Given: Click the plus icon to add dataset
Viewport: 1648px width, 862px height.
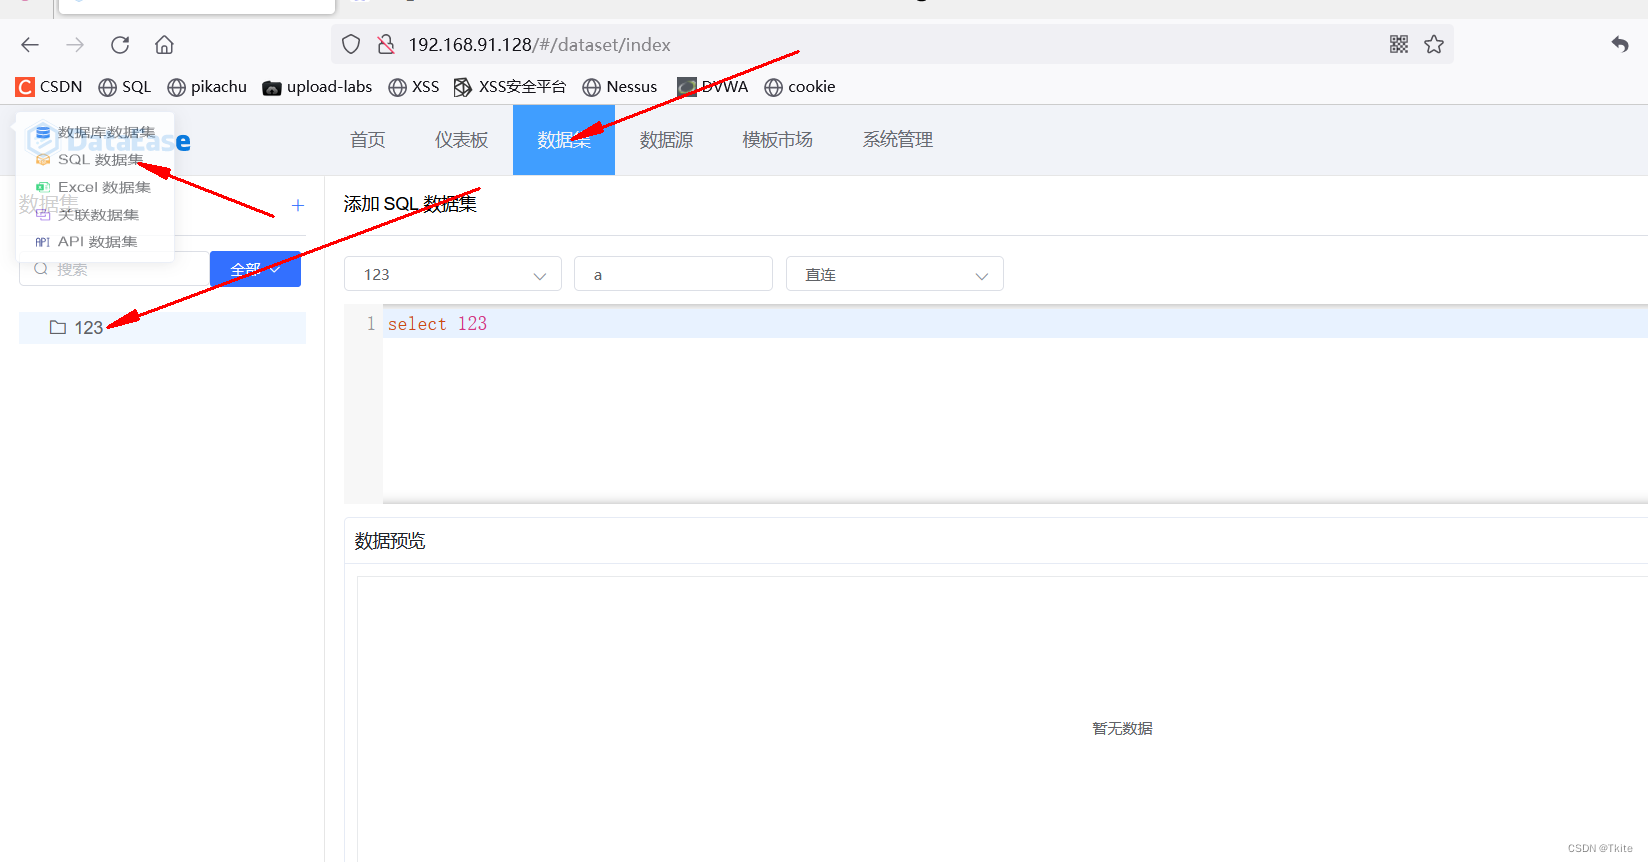Looking at the screenshot, I should pyautogui.click(x=298, y=205).
